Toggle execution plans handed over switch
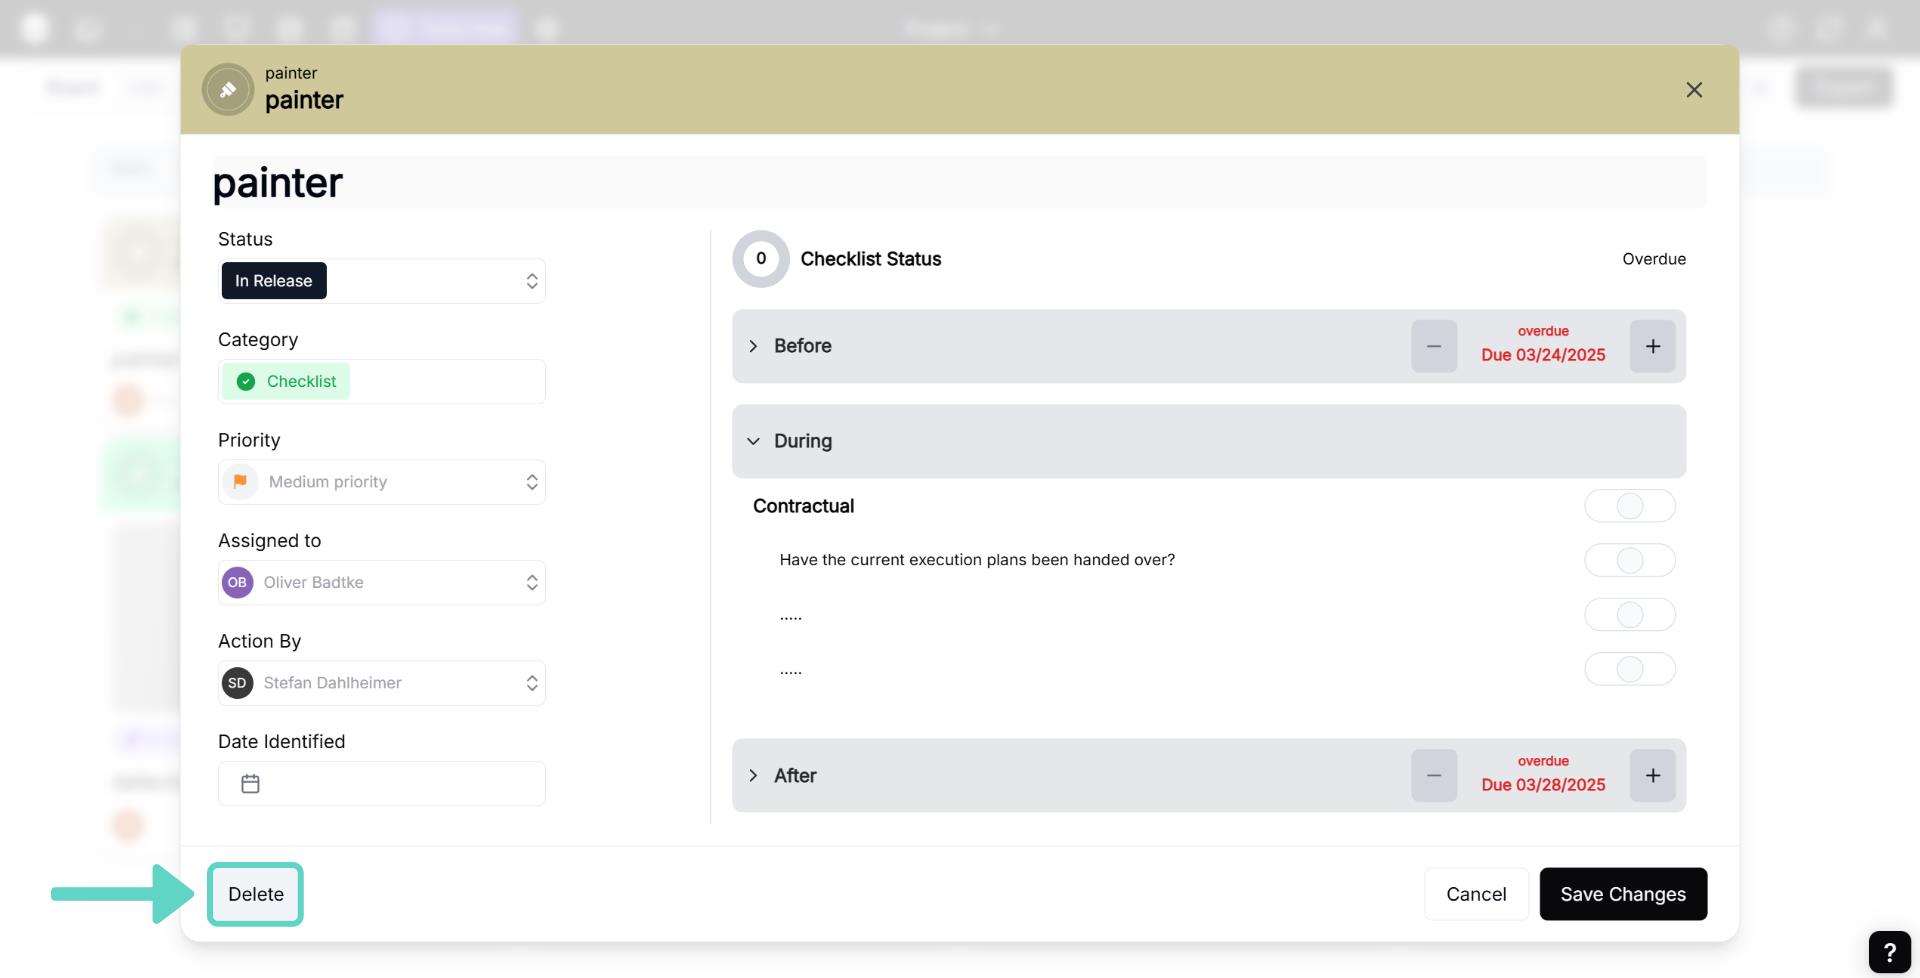Viewport: 1920px width, 978px height. (x=1629, y=560)
